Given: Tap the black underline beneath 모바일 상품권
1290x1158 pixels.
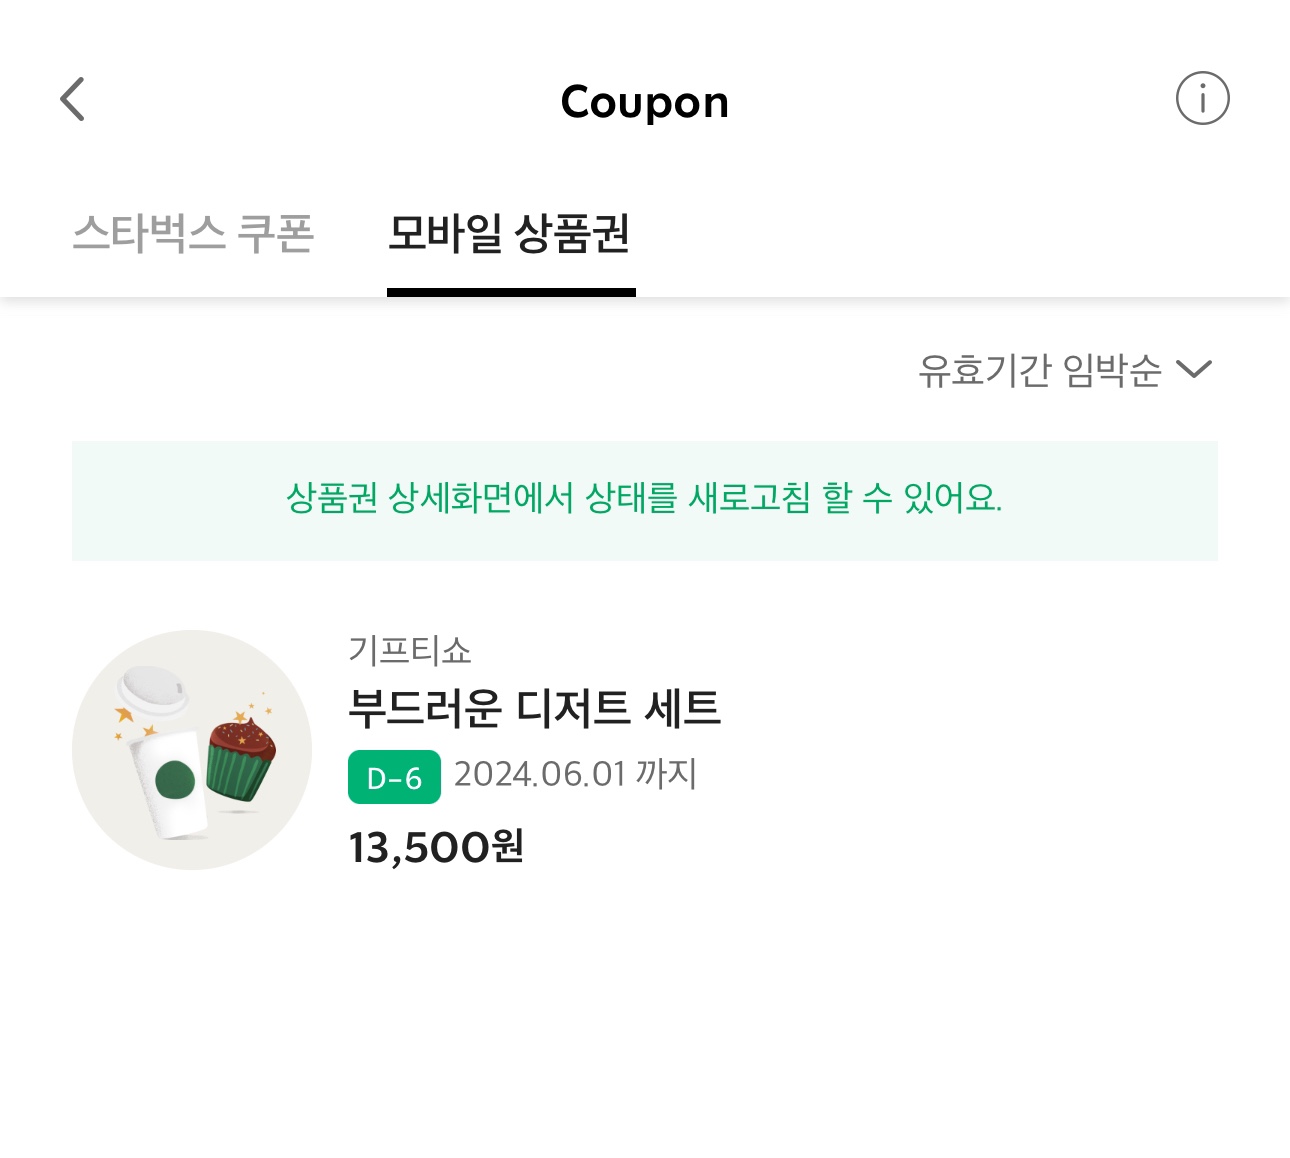Looking at the screenshot, I should tap(511, 292).
